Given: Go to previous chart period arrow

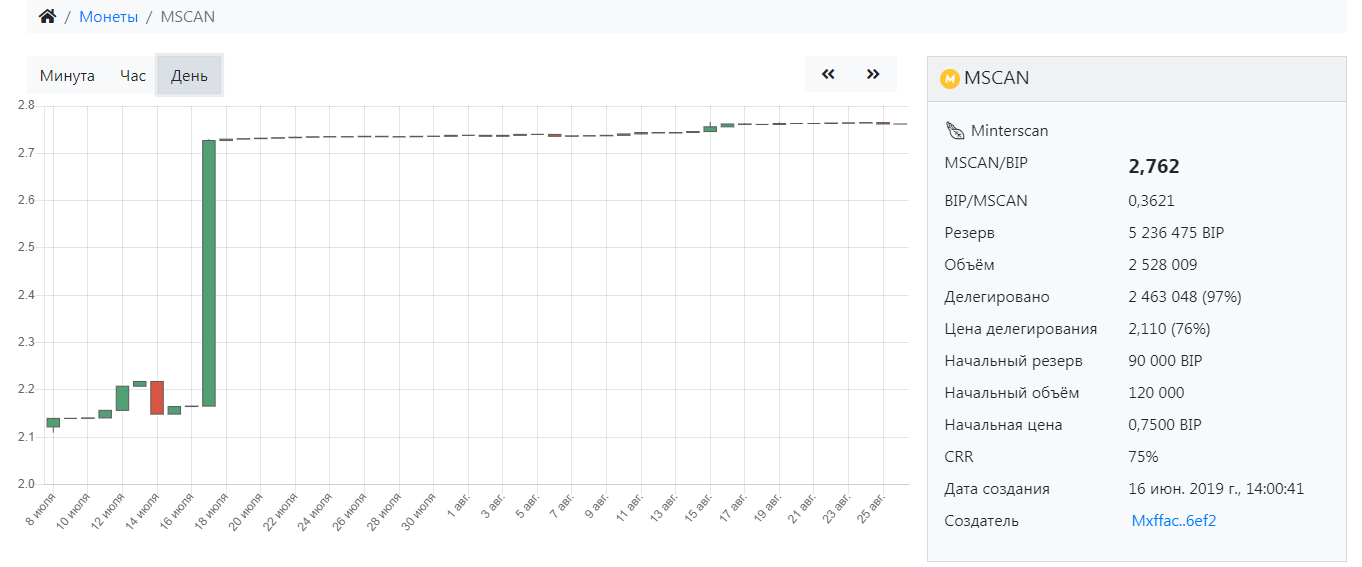Looking at the screenshot, I should 828,74.
